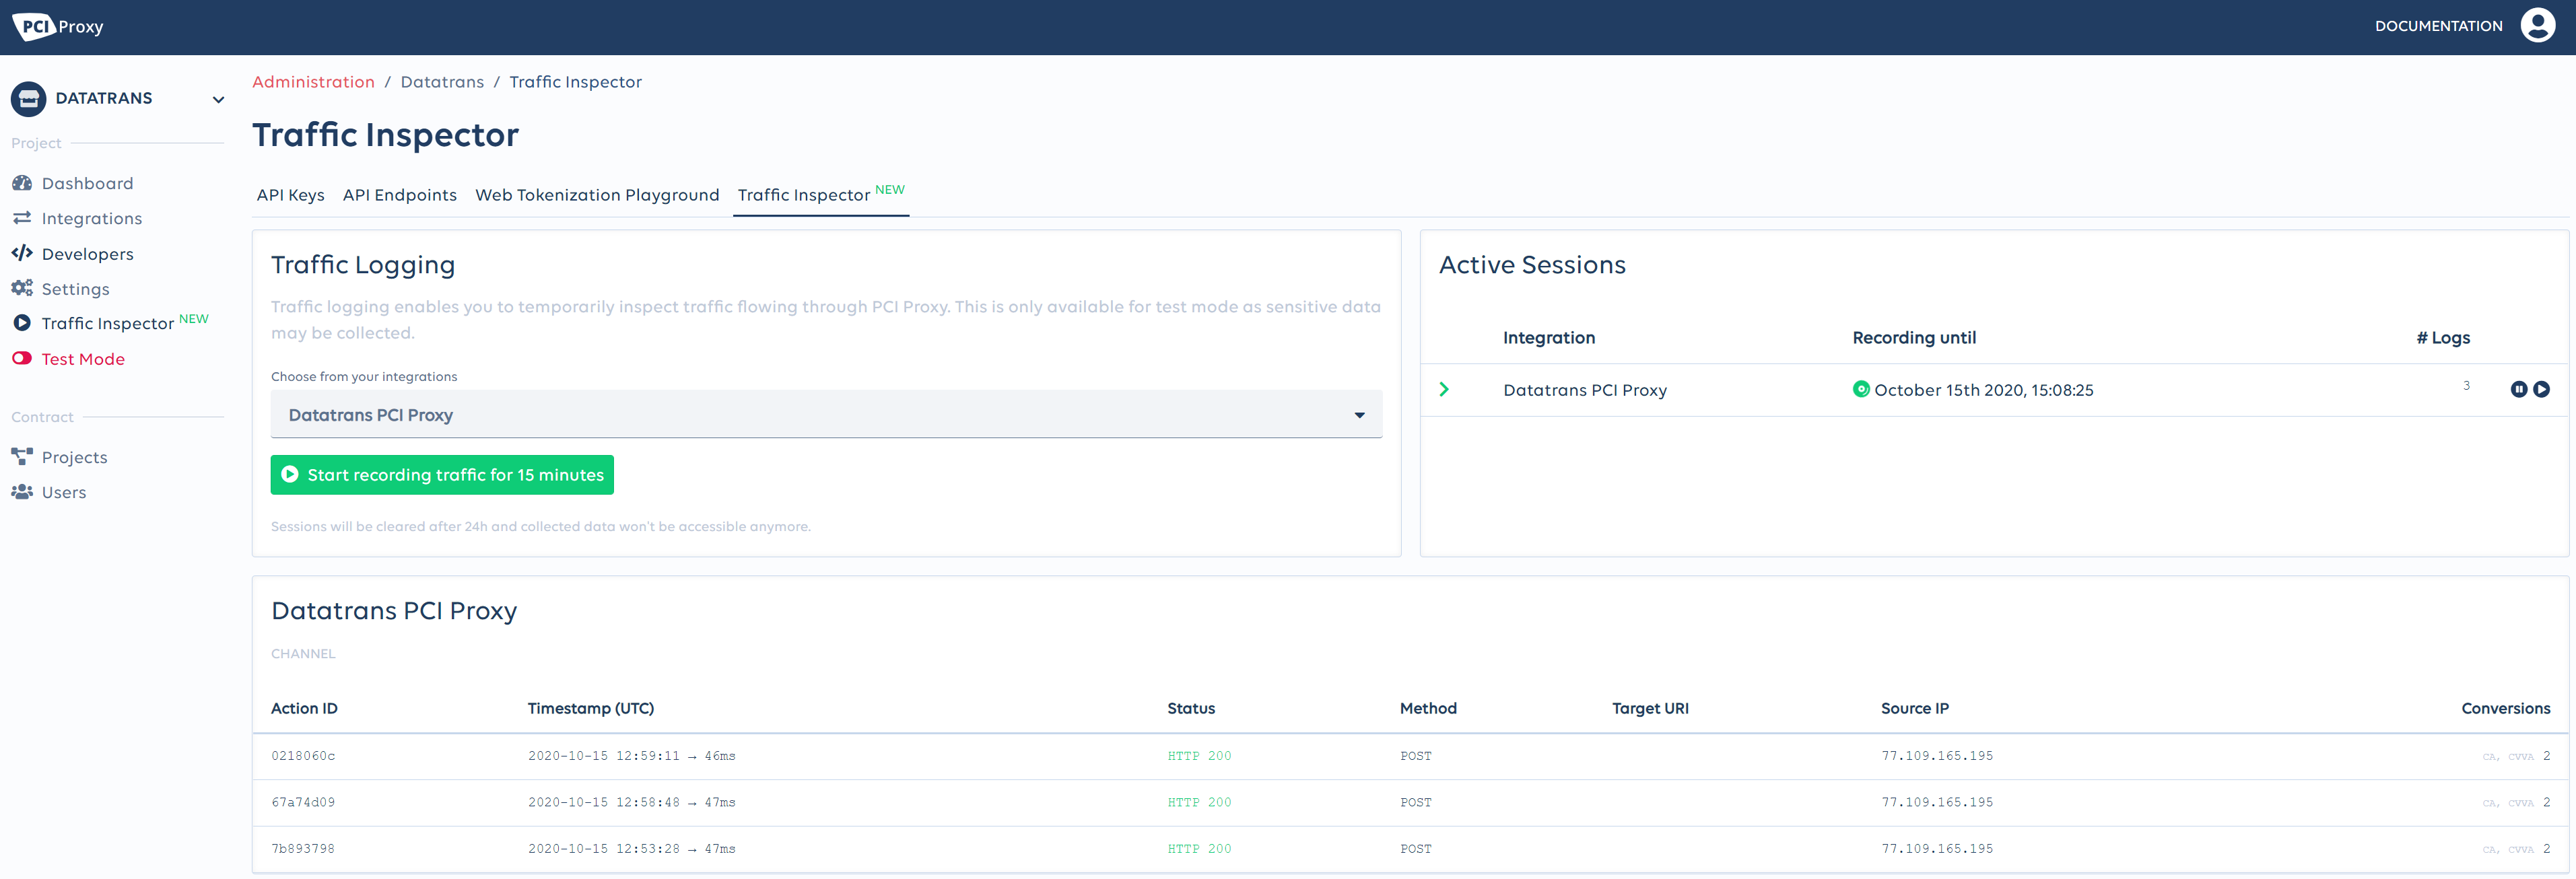Open Users in the sidebar
The width and height of the screenshot is (2576, 879).
[63, 492]
